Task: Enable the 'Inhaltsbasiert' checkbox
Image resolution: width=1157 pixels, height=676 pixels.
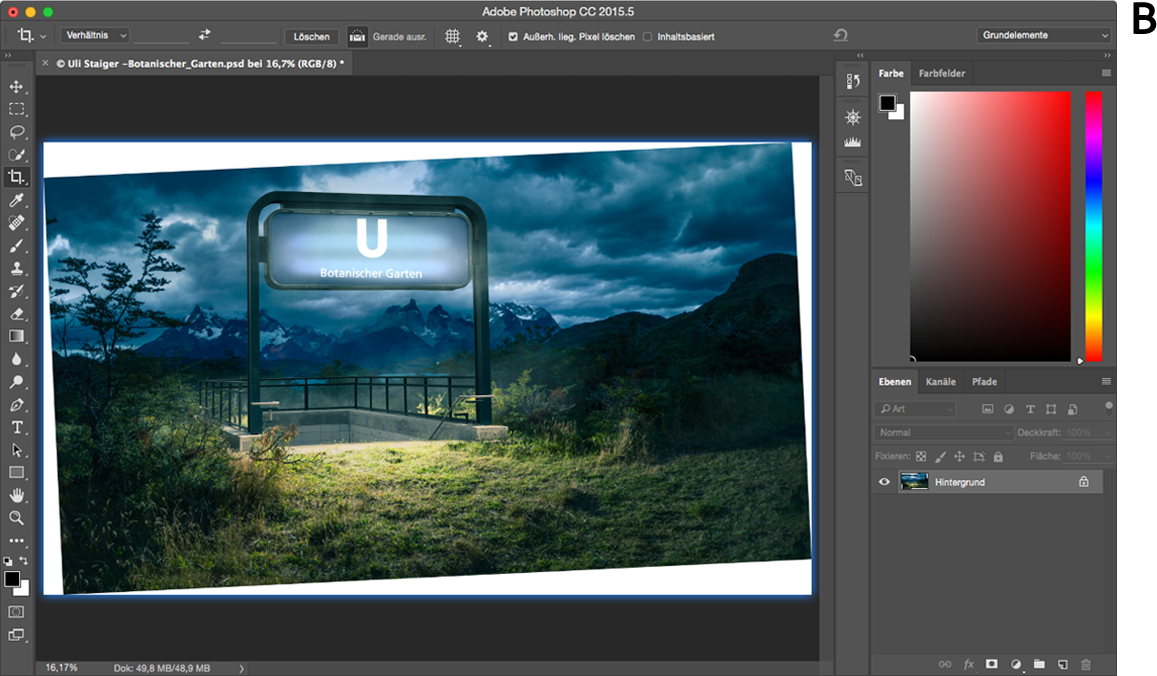Action: point(647,36)
